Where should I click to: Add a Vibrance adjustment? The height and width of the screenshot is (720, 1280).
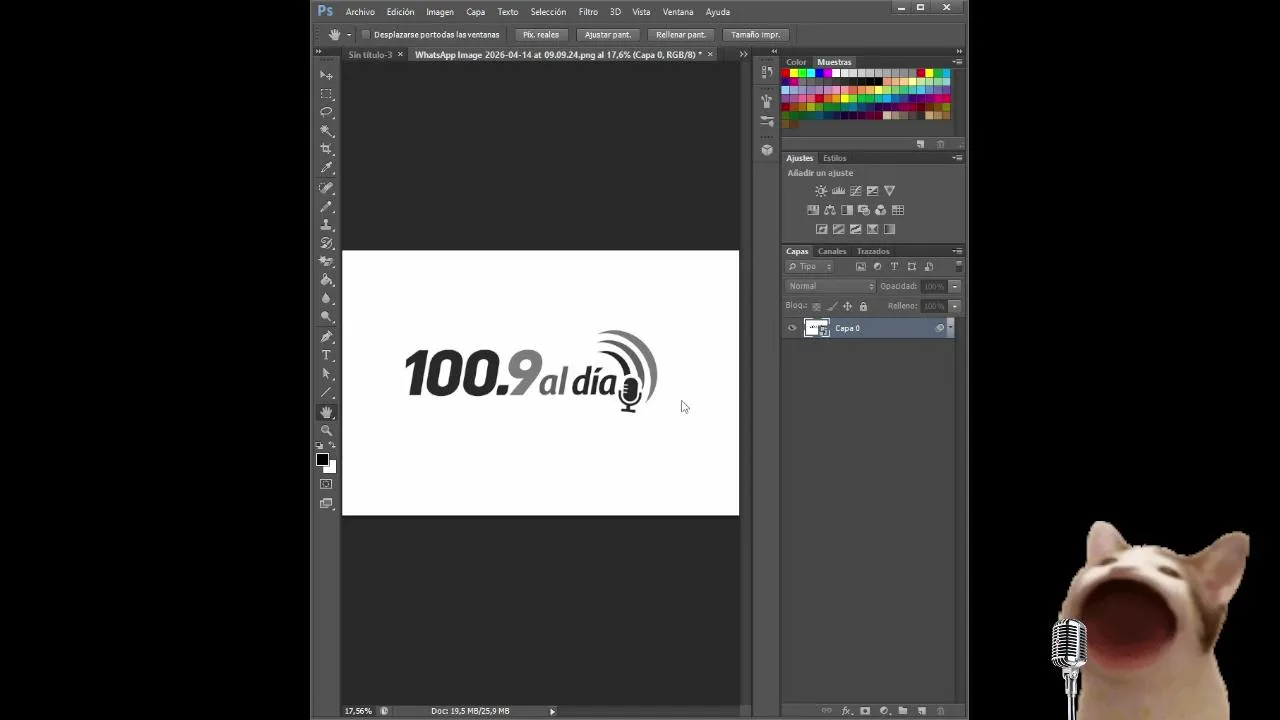click(x=889, y=191)
